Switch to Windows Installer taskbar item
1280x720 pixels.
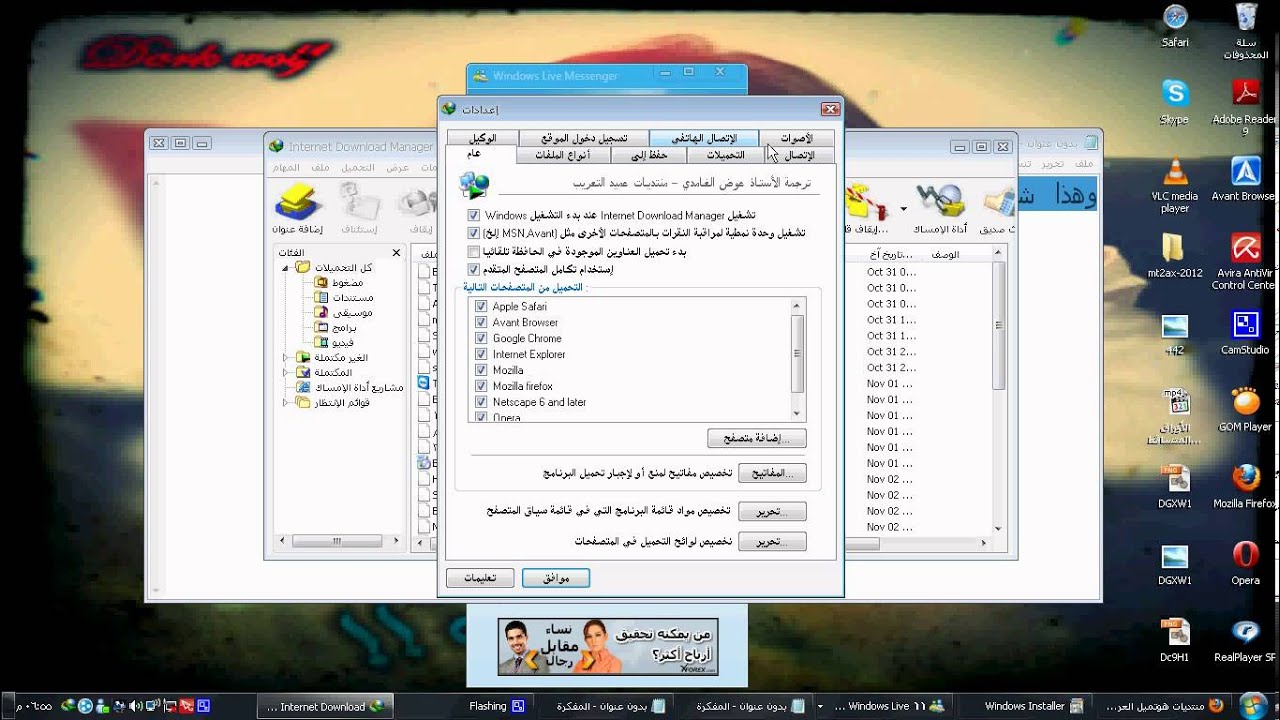(x=1026, y=706)
